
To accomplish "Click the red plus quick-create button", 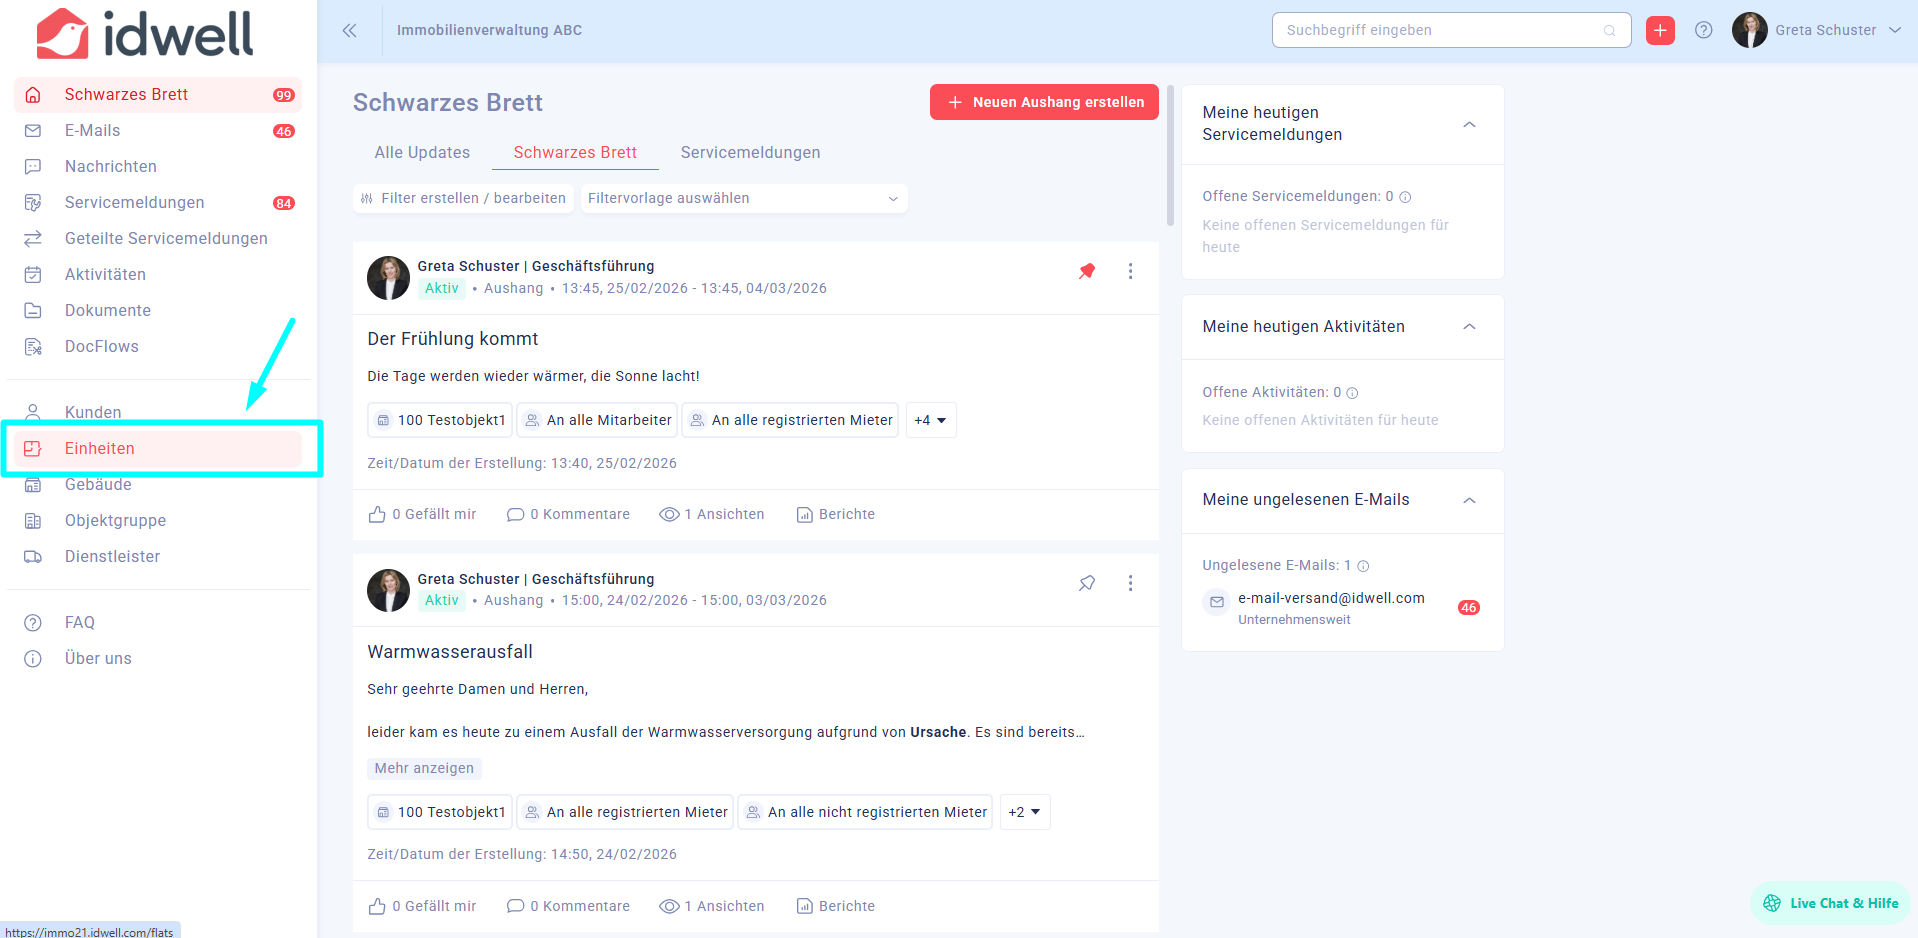I will coord(1660,30).
